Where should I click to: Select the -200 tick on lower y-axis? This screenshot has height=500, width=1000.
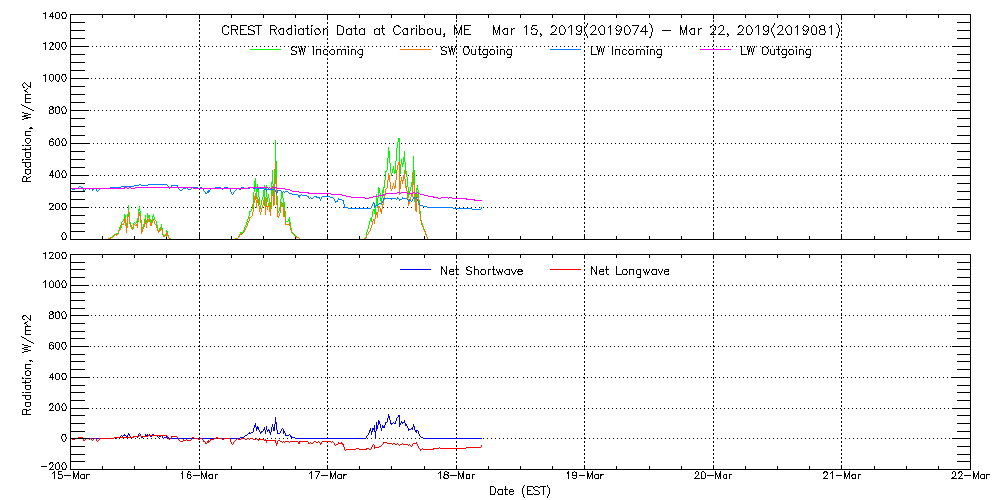click(x=53, y=466)
